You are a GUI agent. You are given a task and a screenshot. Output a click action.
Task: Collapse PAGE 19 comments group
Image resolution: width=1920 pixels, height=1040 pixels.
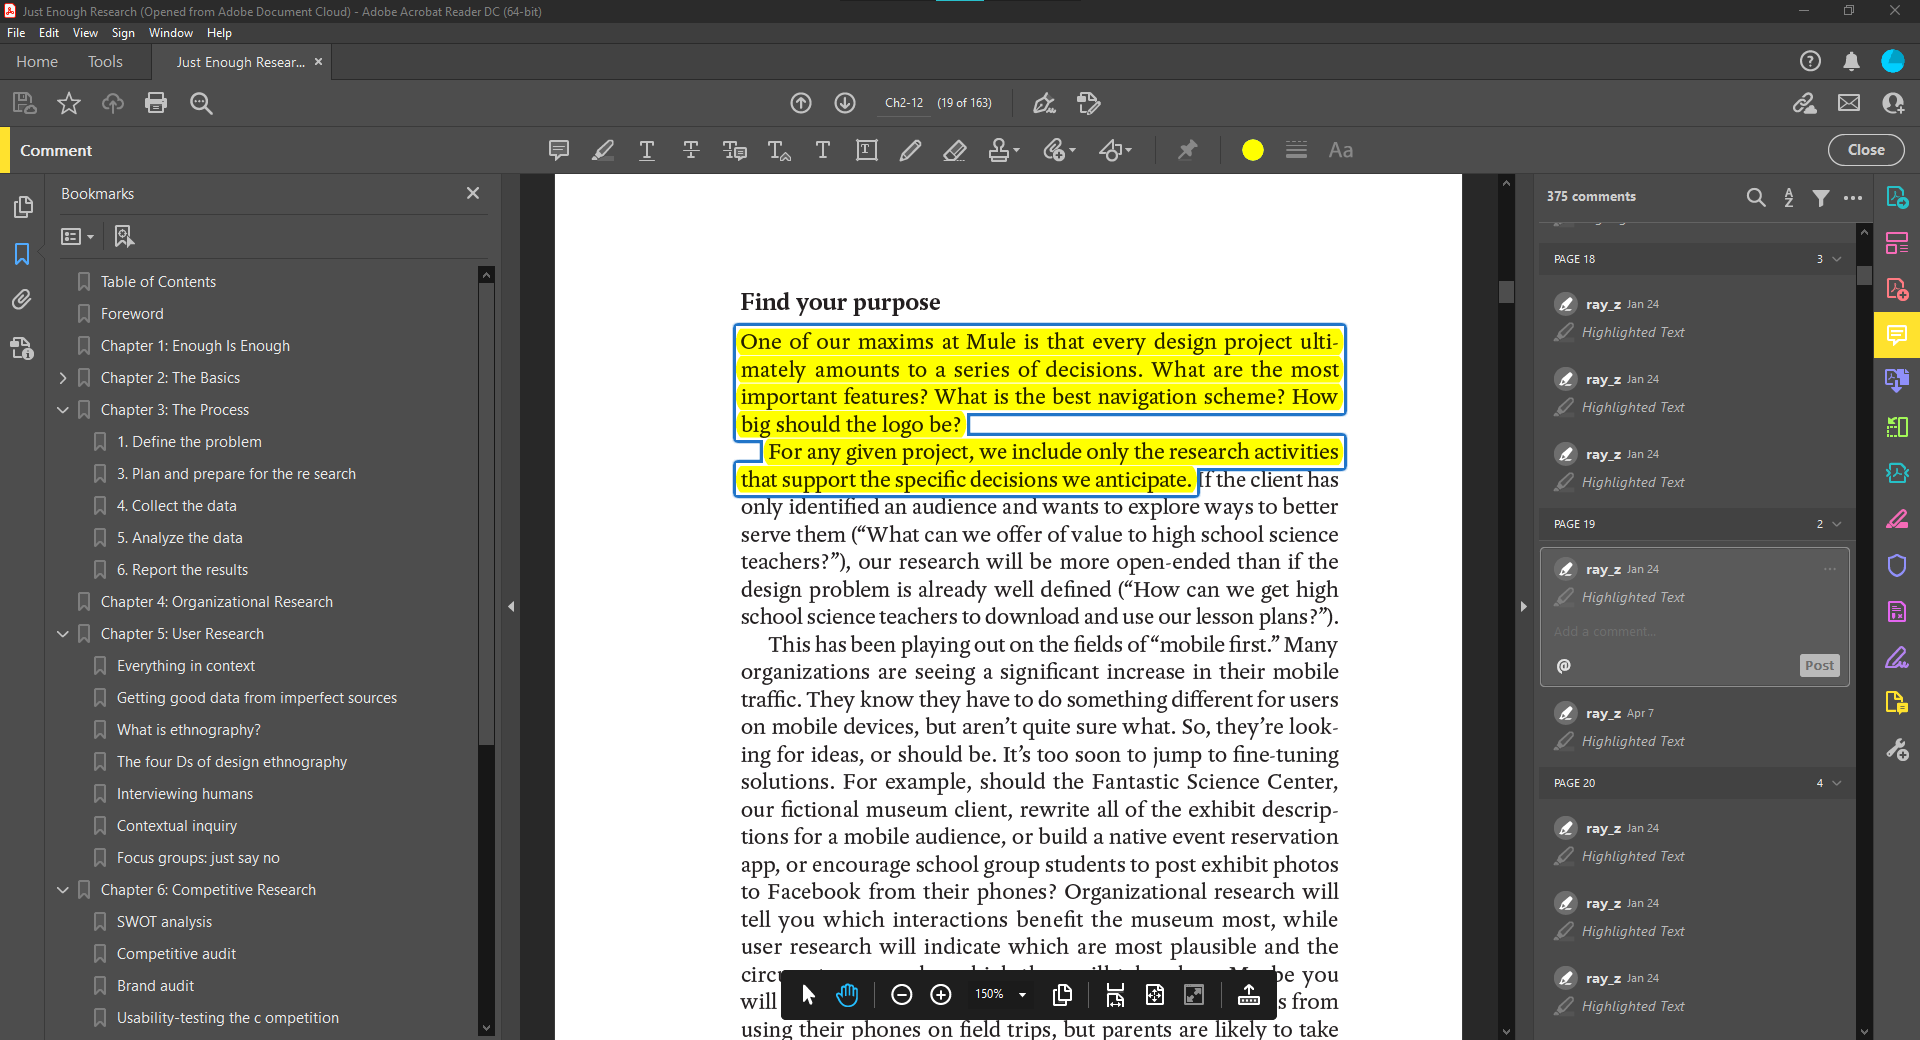point(1837,524)
